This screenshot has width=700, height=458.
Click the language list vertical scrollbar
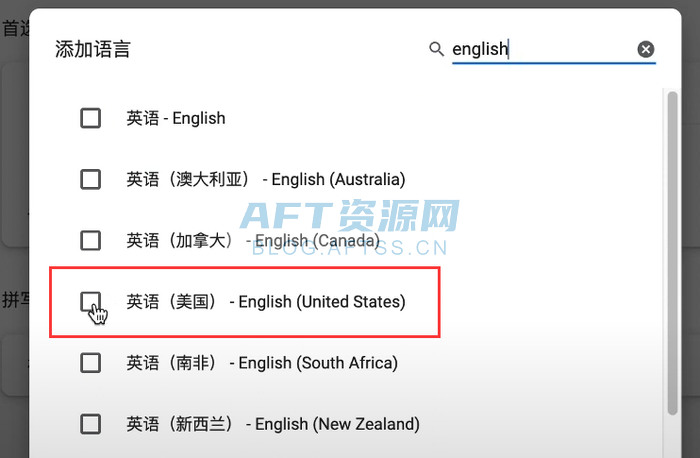[x=672, y=250]
